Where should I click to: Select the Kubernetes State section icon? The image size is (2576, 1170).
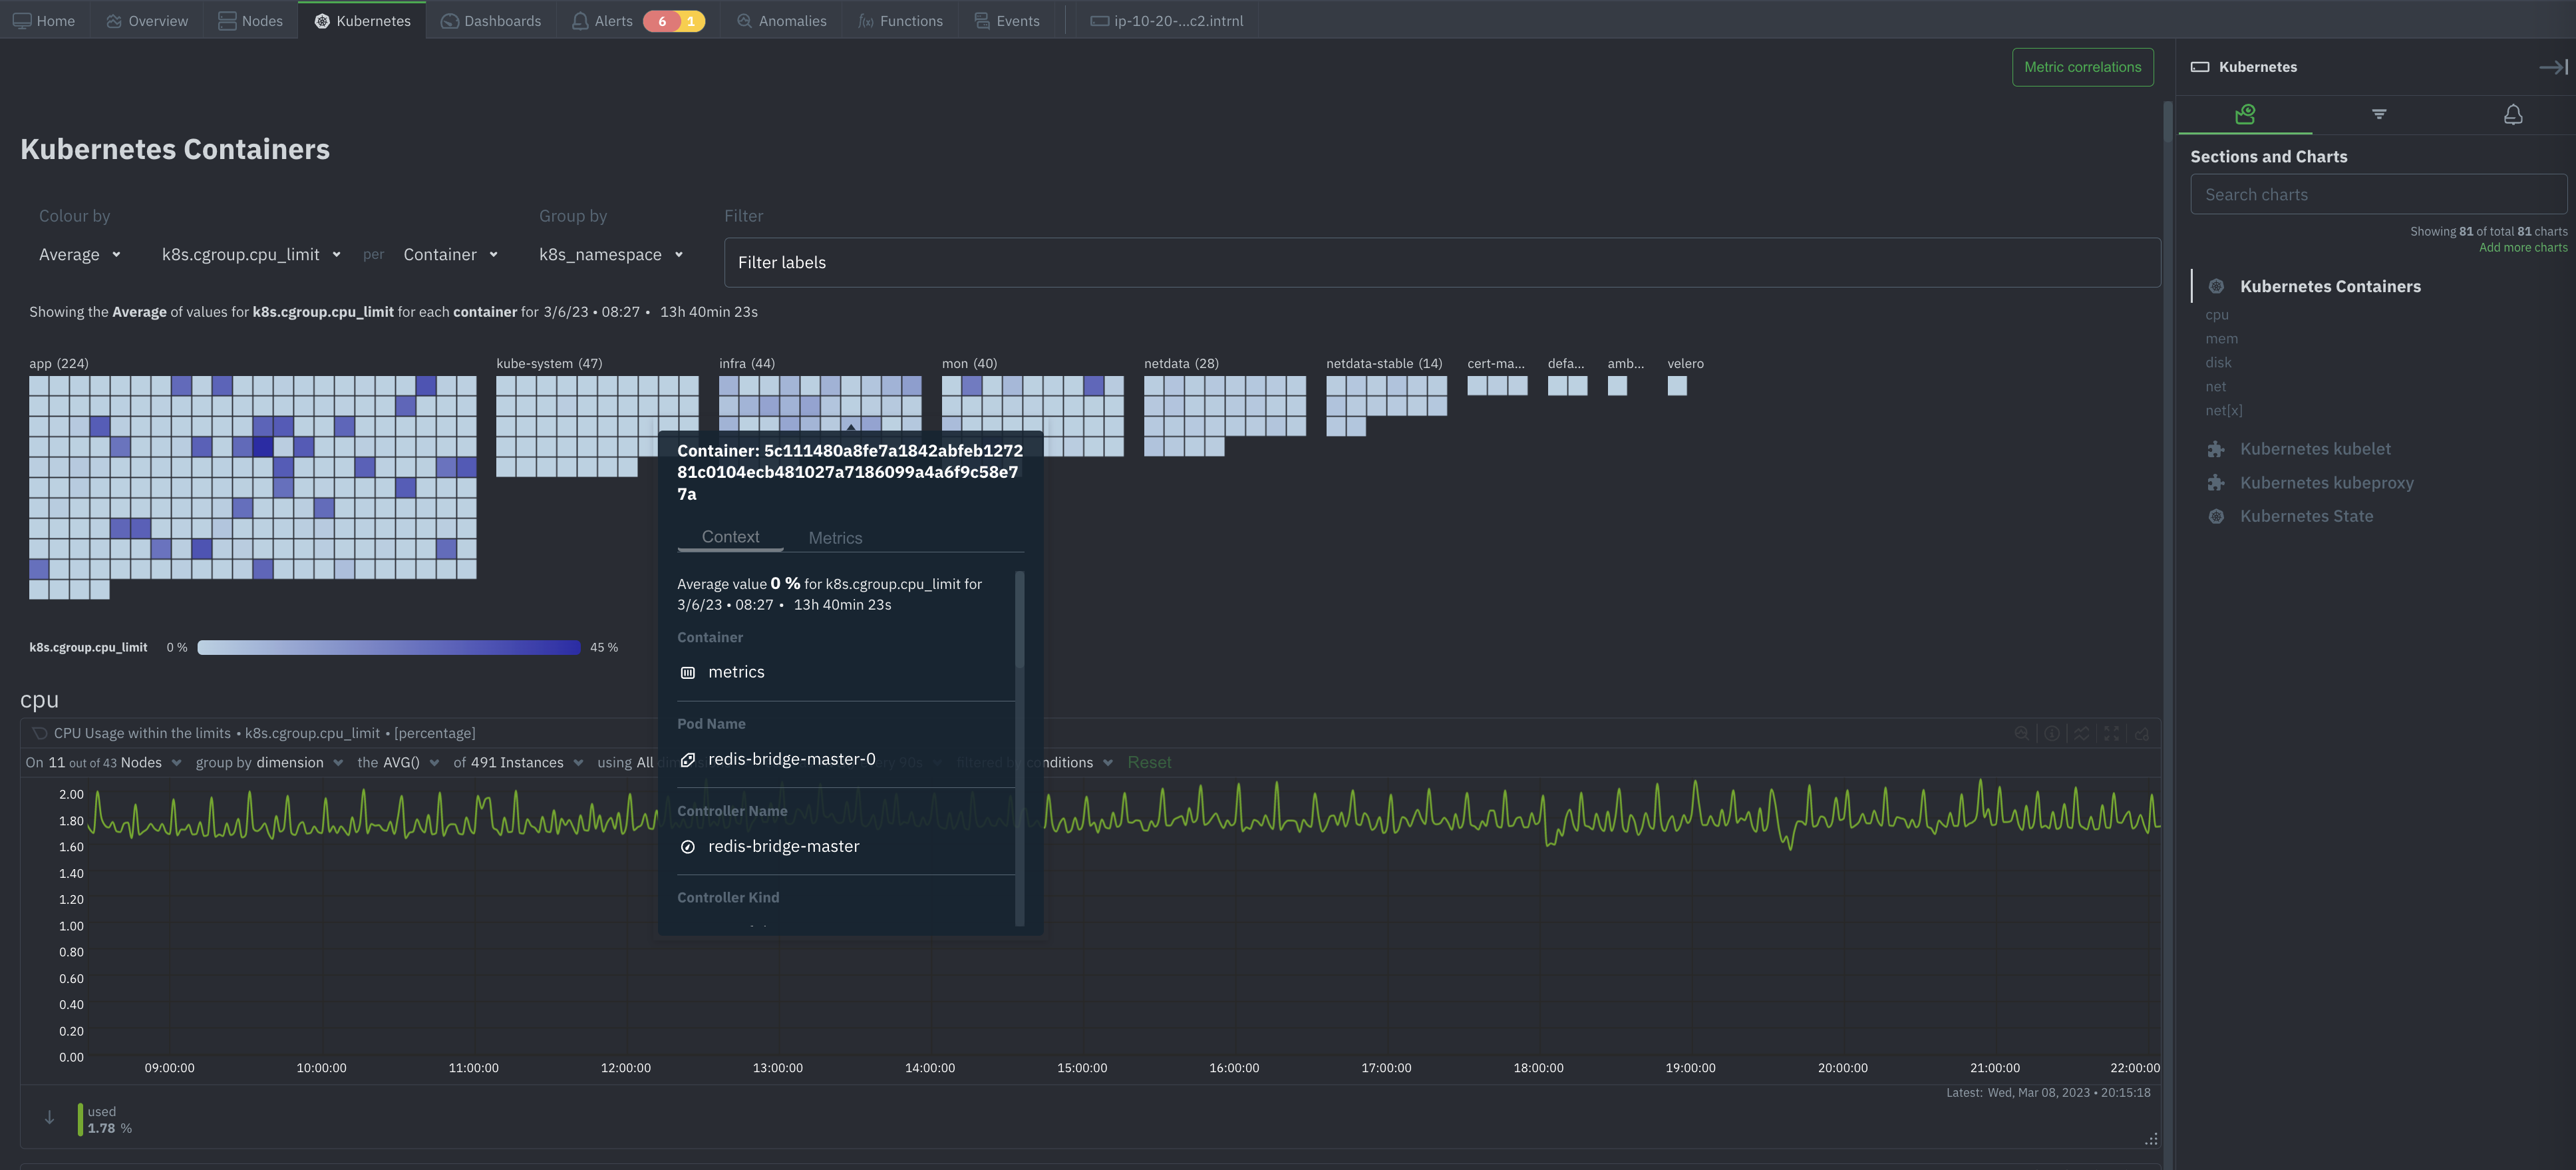coord(2217,515)
